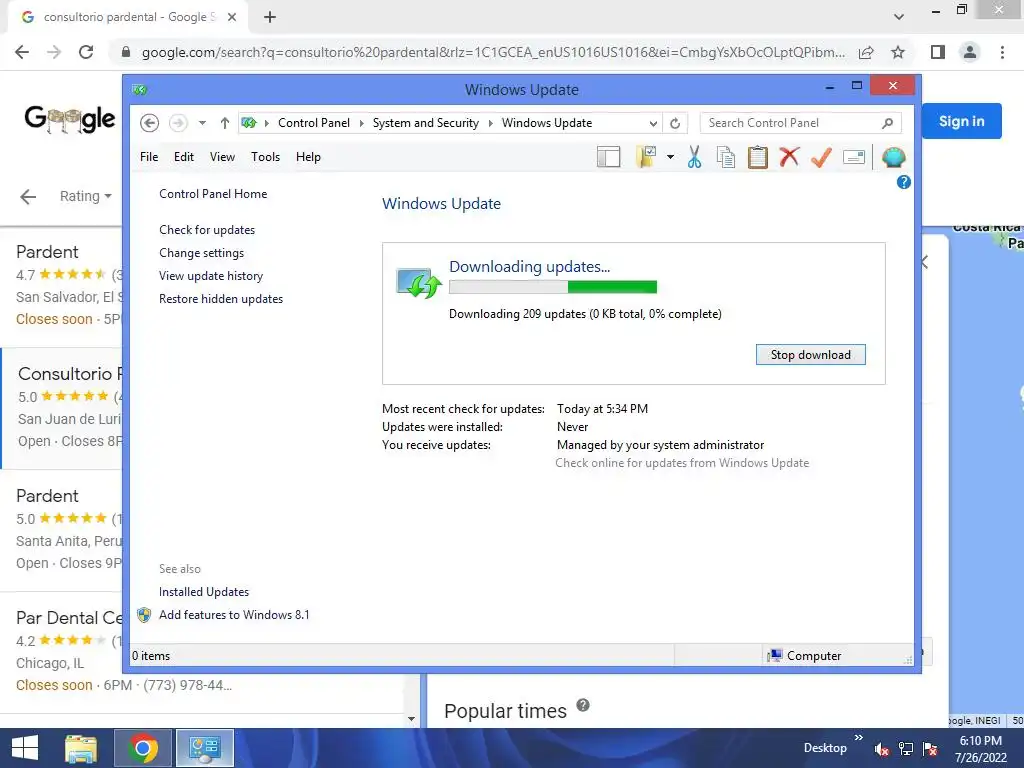Go to Control Panel Home
The height and width of the screenshot is (768, 1024).
pos(213,194)
